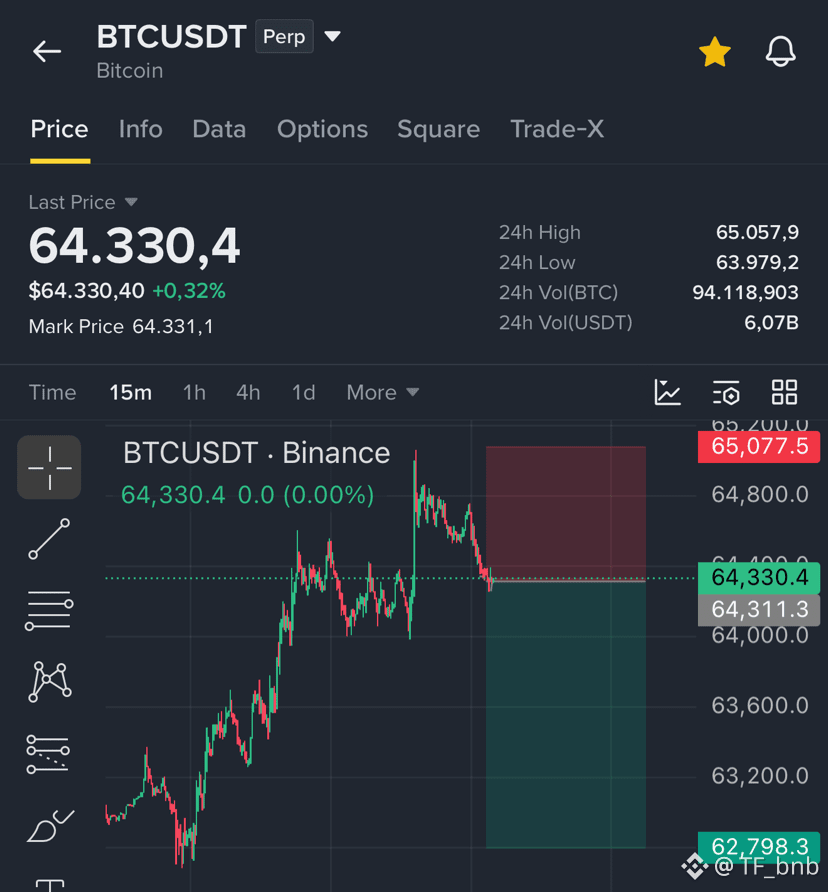Select the position projection tool

click(x=48, y=754)
